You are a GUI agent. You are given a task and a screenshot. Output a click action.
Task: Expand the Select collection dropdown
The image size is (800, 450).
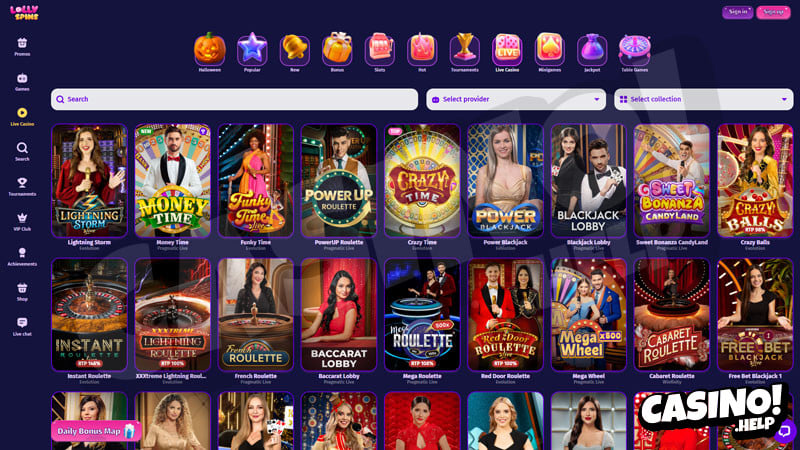704,99
